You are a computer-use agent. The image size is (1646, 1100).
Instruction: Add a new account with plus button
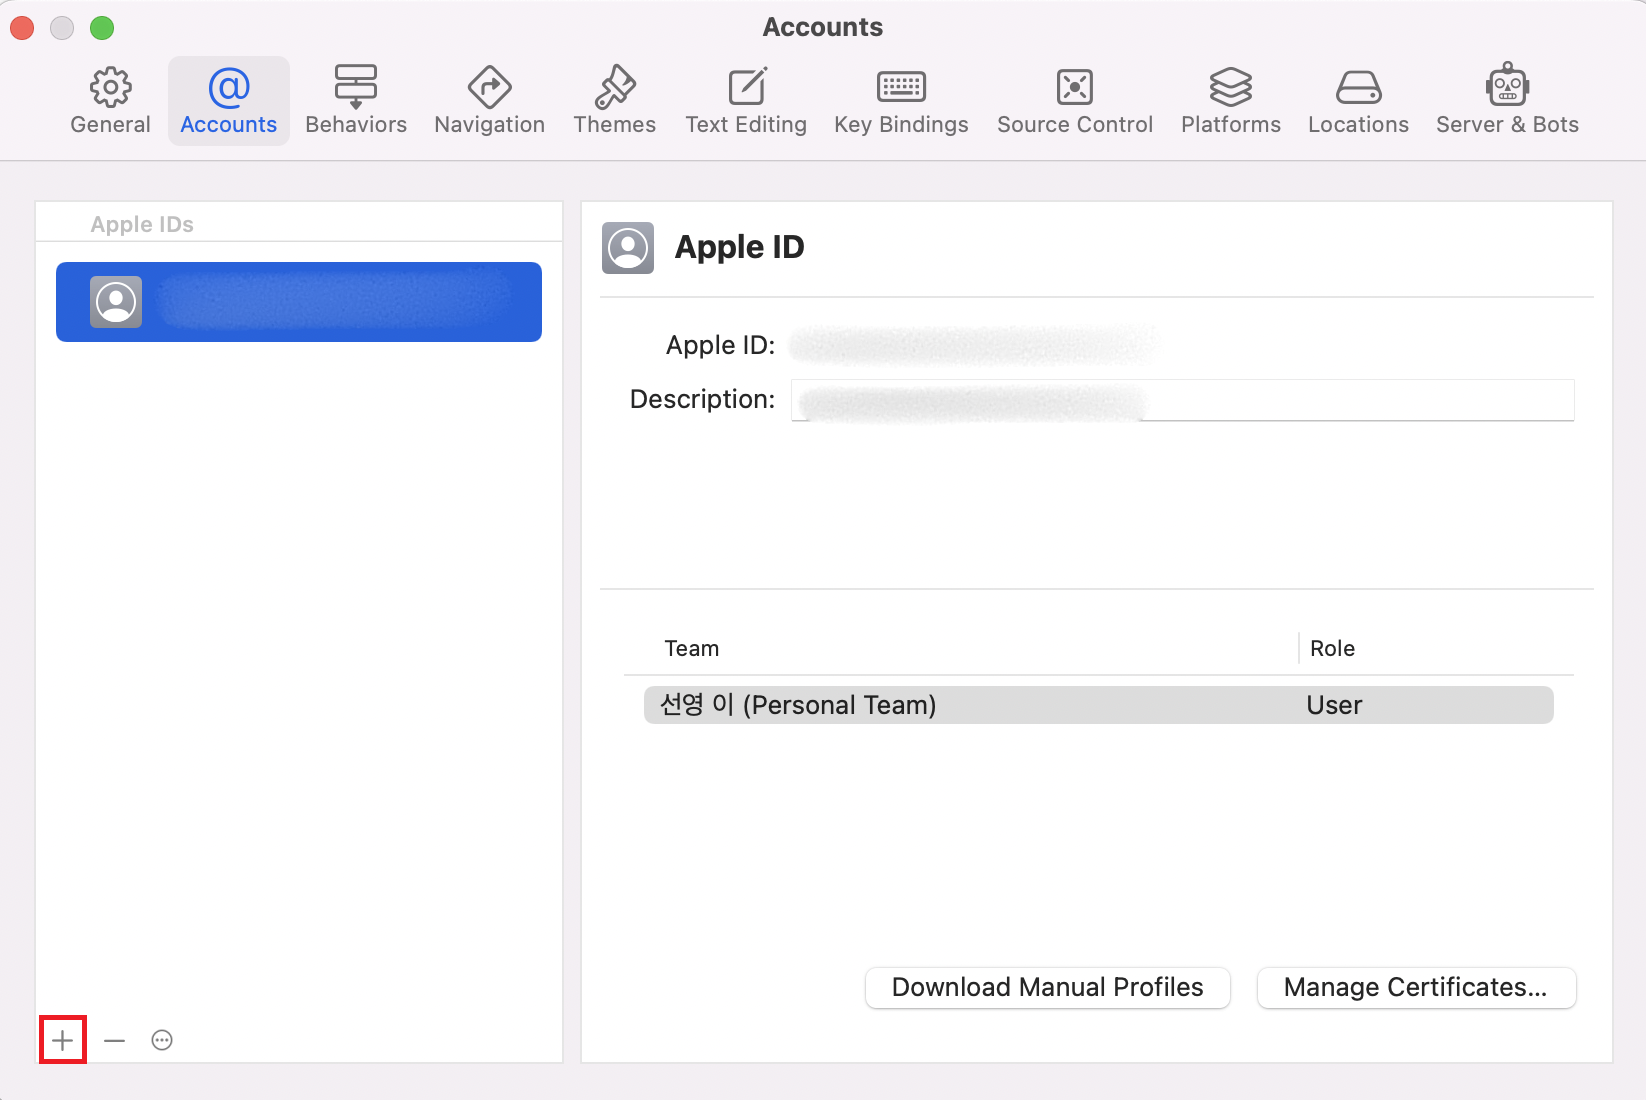coord(63,1040)
